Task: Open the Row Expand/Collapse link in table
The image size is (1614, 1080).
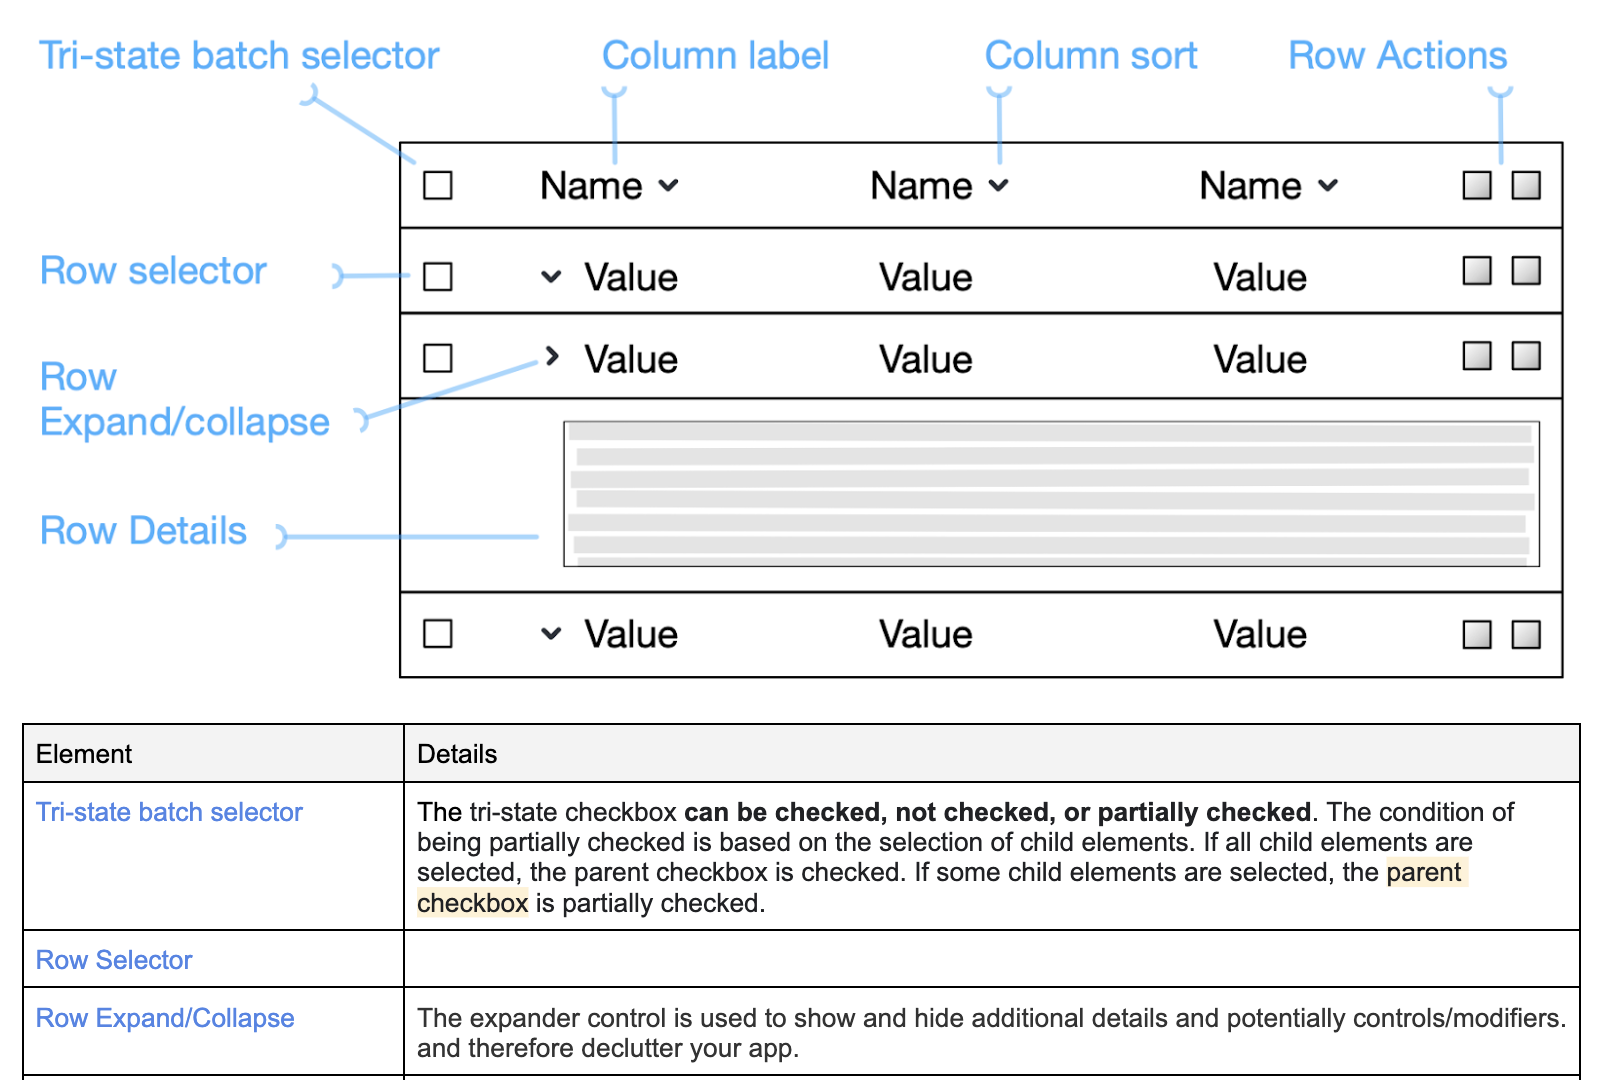Action: (165, 1018)
